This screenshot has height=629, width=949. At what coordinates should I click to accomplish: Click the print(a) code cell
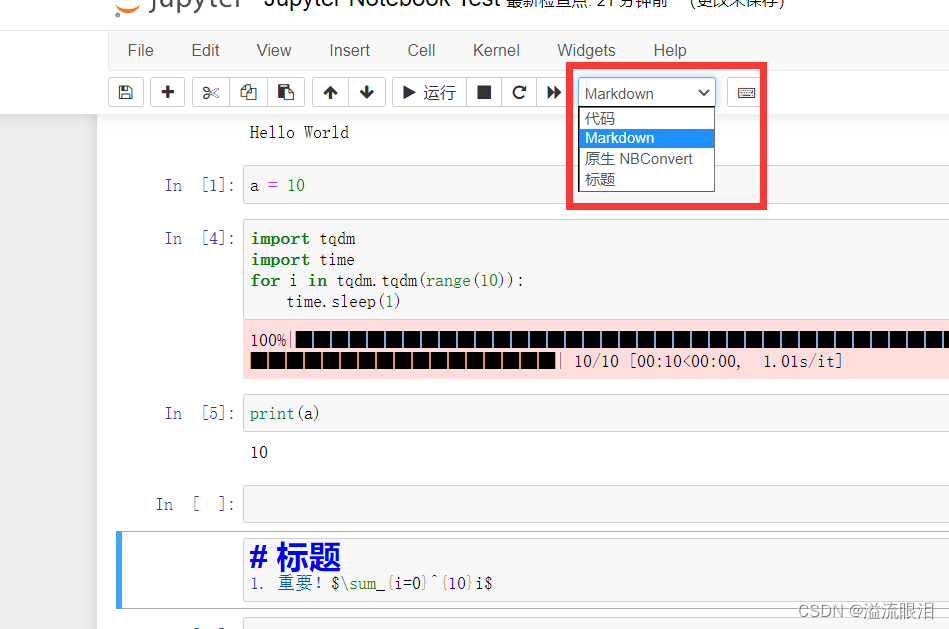[x=596, y=413]
